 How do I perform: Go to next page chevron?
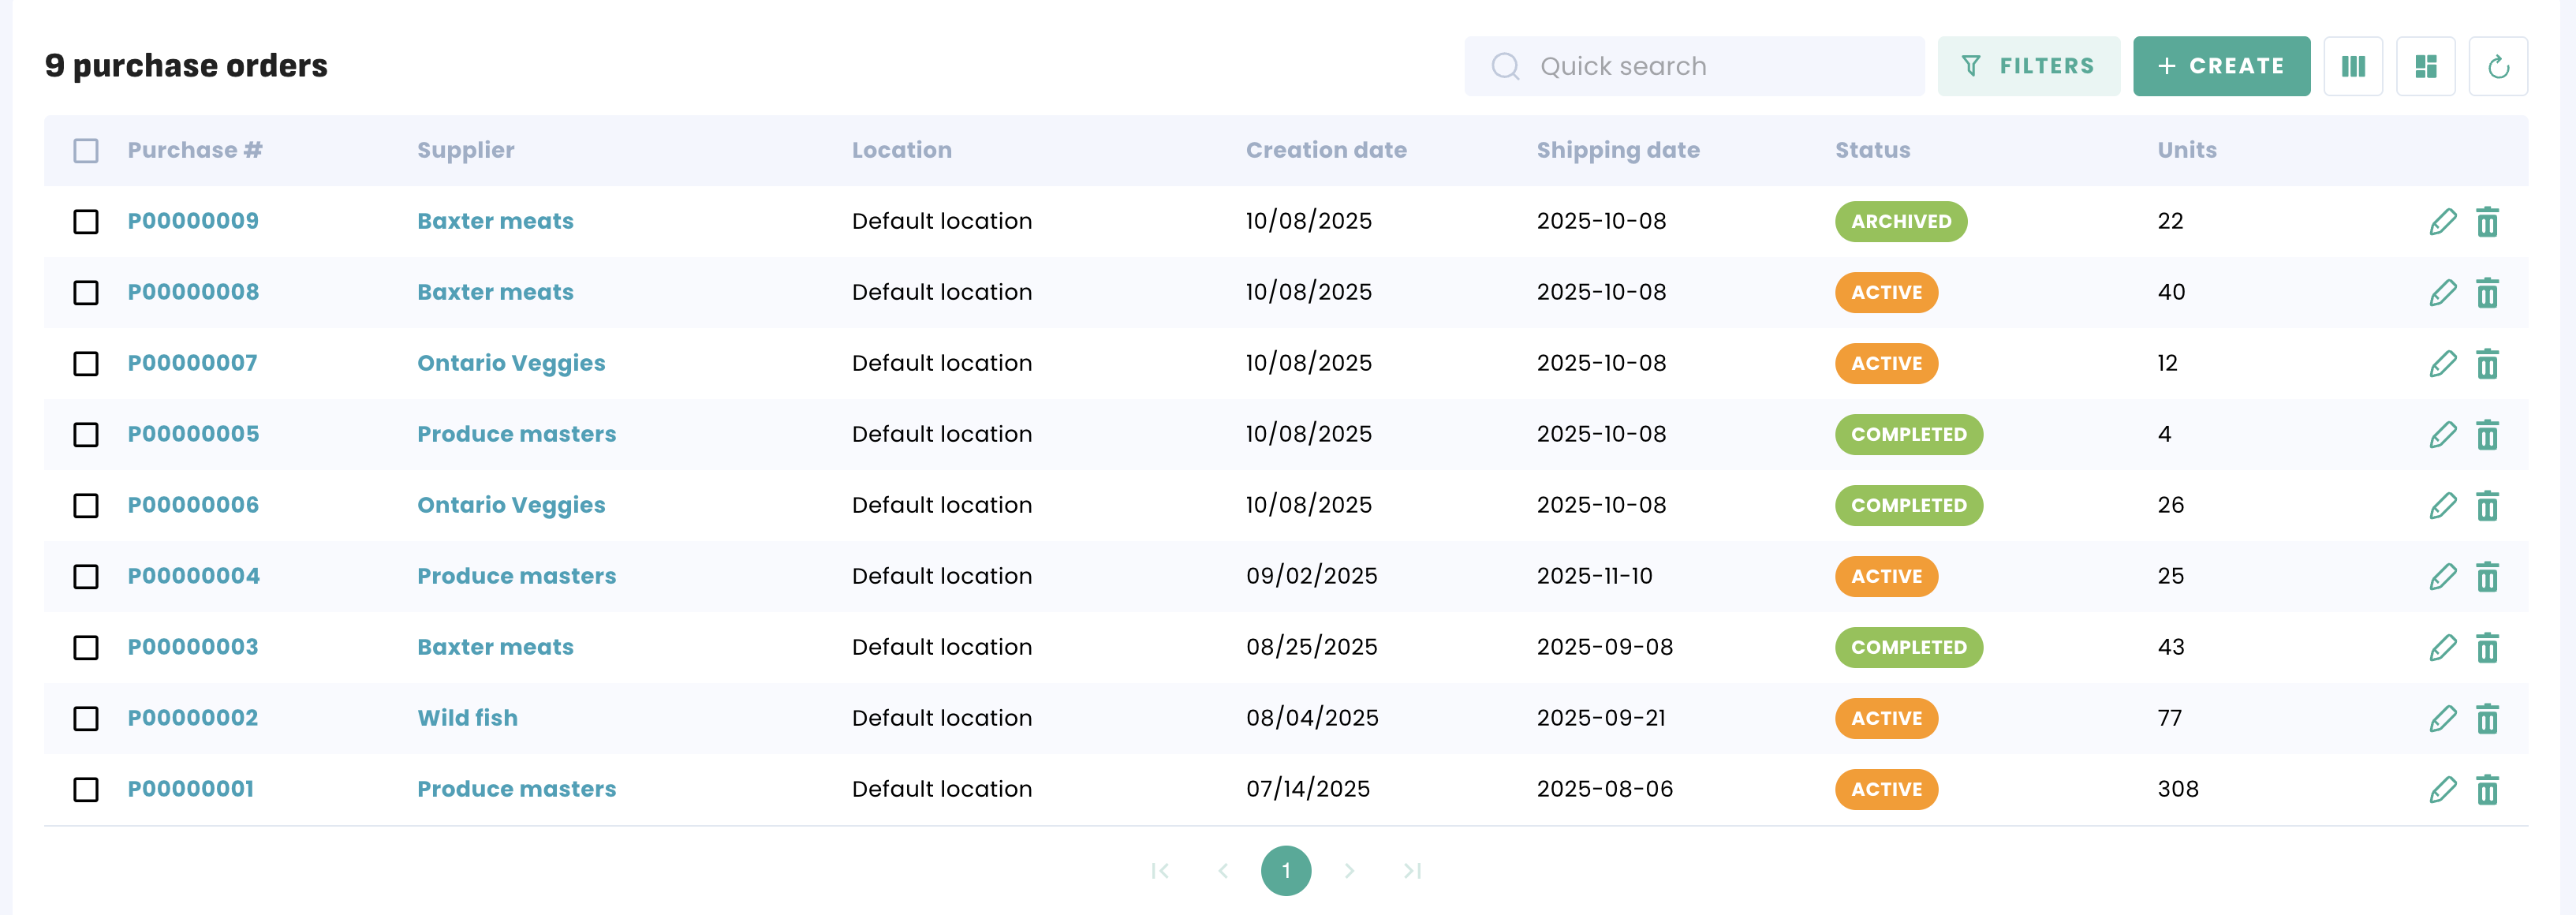click(1349, 870)
